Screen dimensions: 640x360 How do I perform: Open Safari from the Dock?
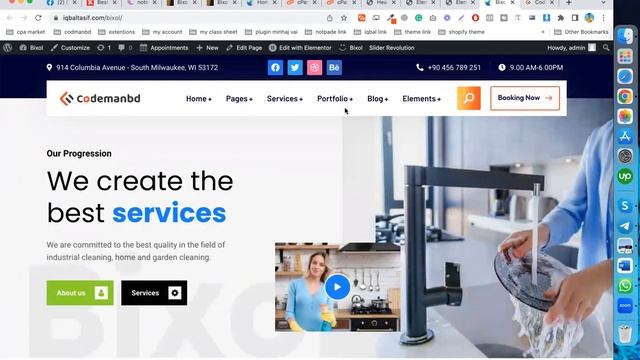pyautogui.click(x=625, y=76)
